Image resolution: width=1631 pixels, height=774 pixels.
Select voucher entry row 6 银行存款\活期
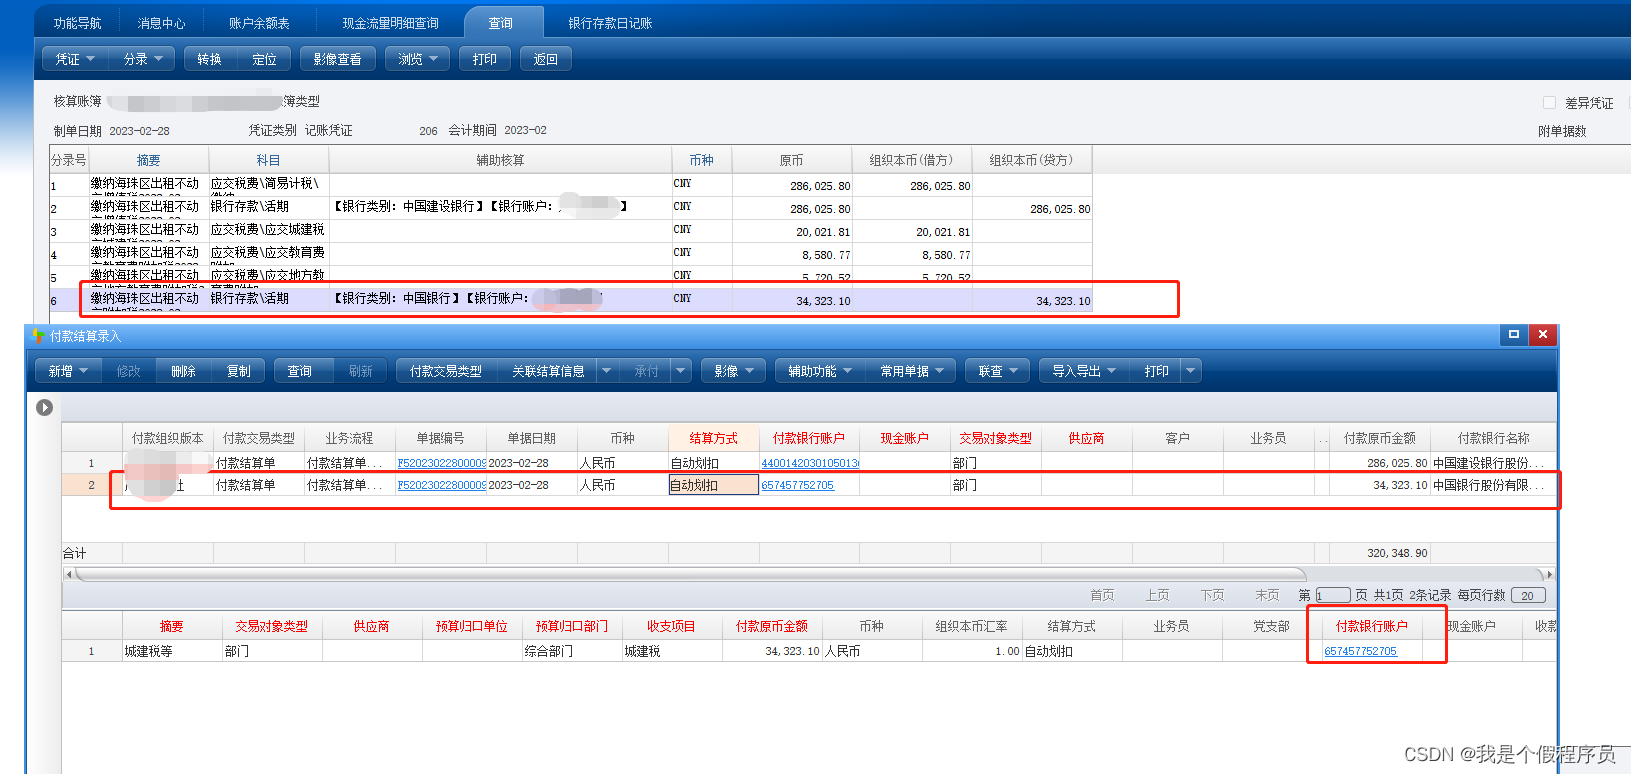pos(571,299)
